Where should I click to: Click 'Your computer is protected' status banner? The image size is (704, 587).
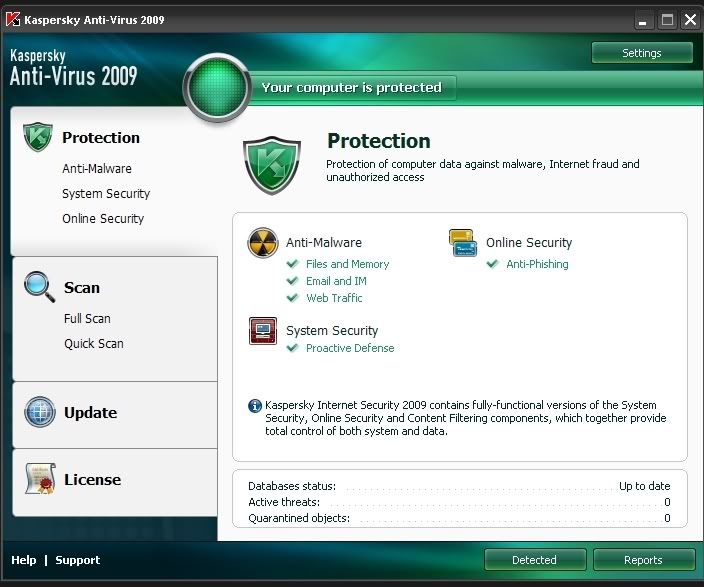point(352,88)
